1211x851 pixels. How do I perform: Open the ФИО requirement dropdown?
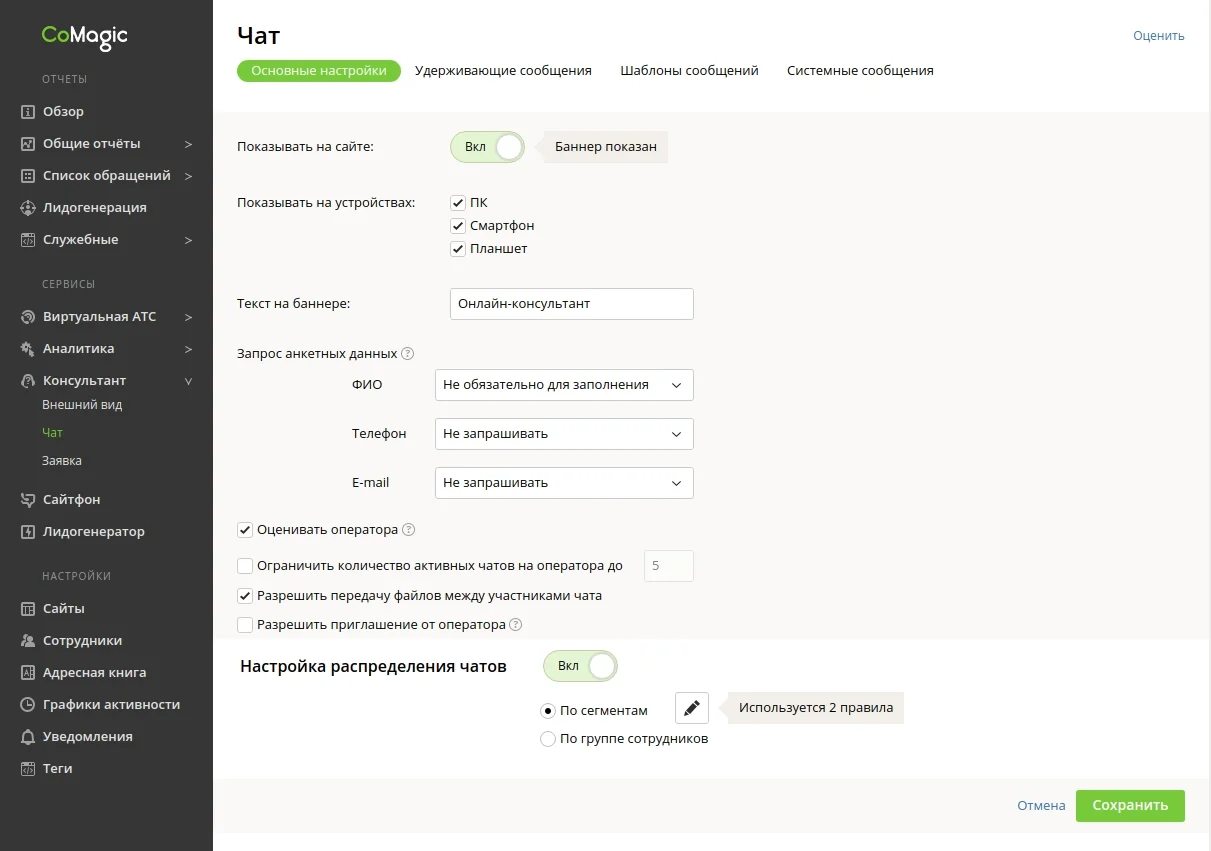click(564, 385)
